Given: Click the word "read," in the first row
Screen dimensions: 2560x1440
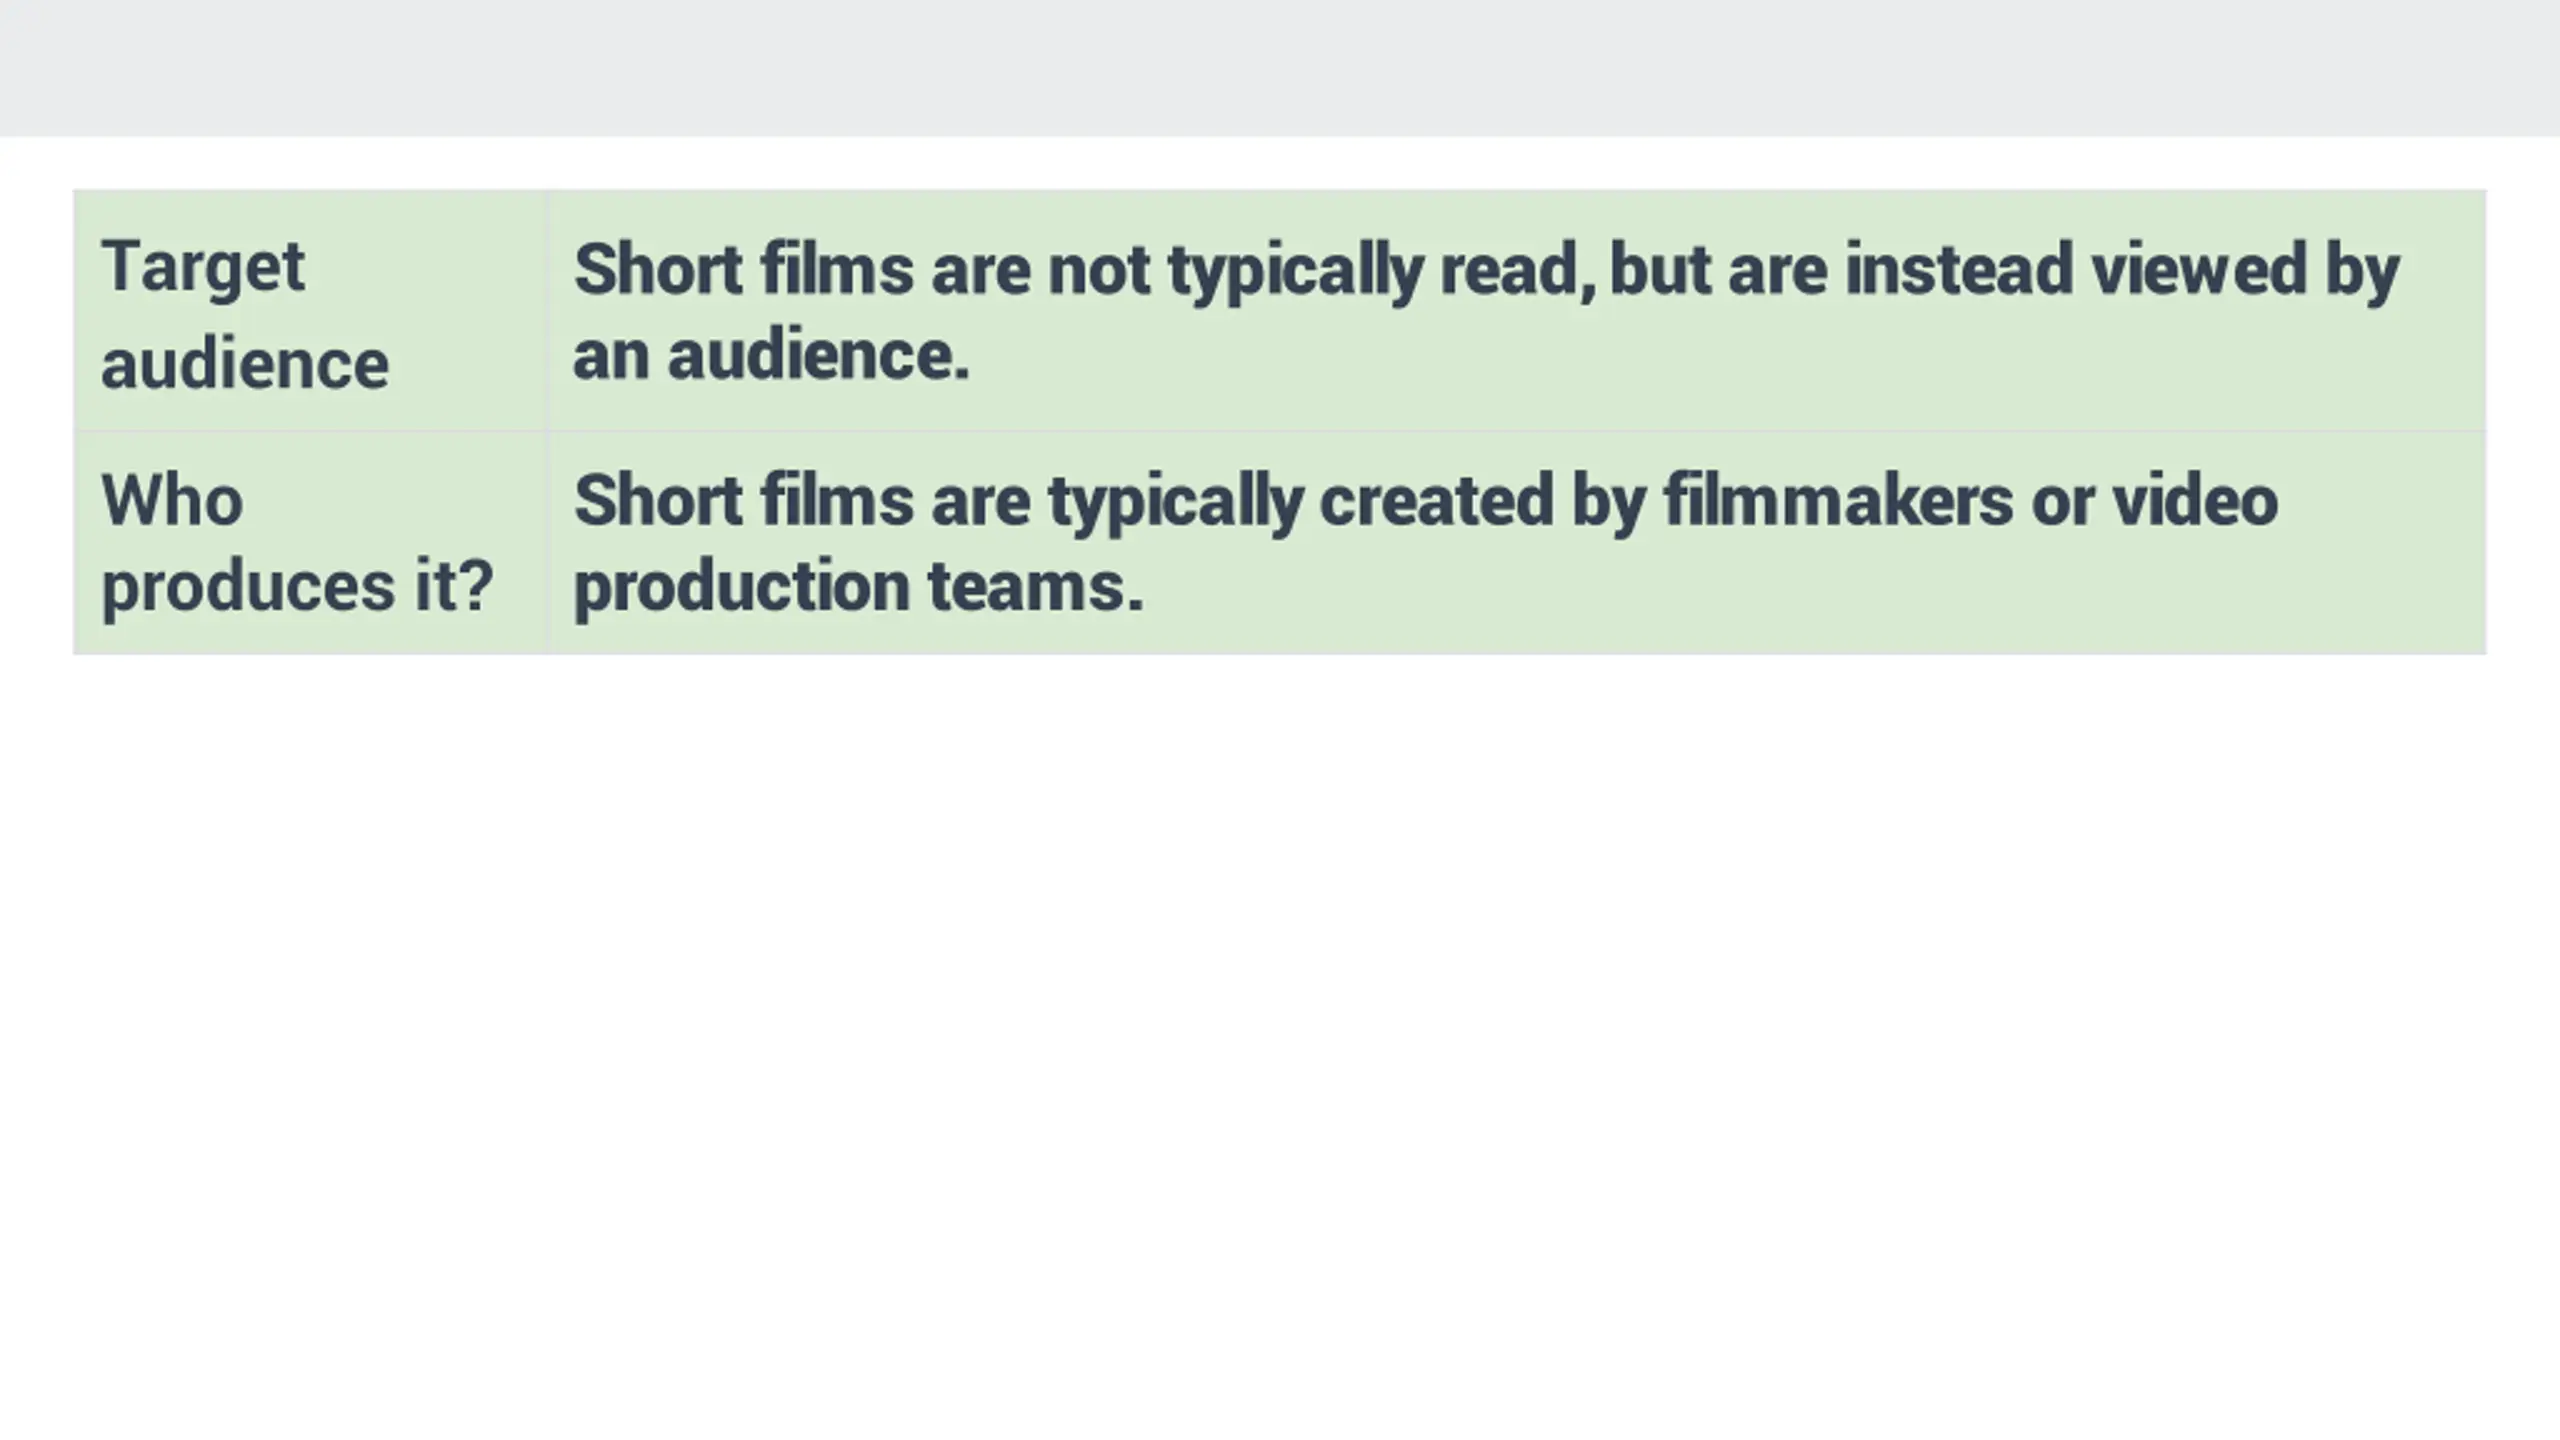Looking at the screenshot, I should coord(1517,270).
